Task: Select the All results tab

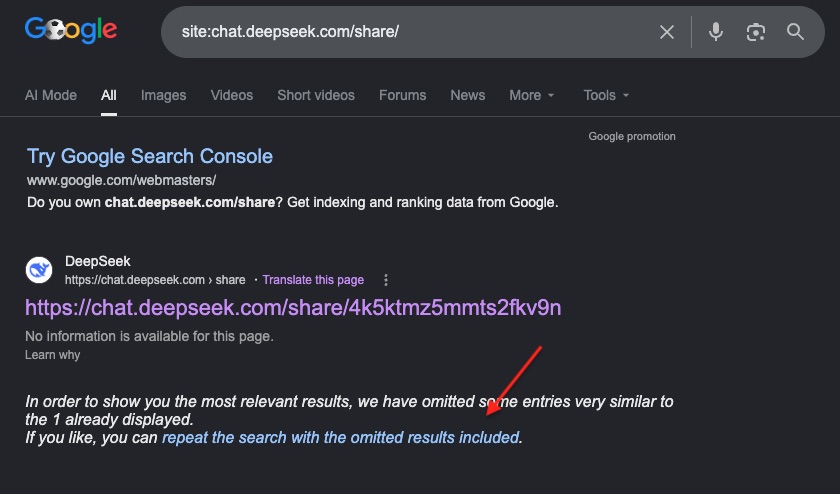Action: coord(109,95)
